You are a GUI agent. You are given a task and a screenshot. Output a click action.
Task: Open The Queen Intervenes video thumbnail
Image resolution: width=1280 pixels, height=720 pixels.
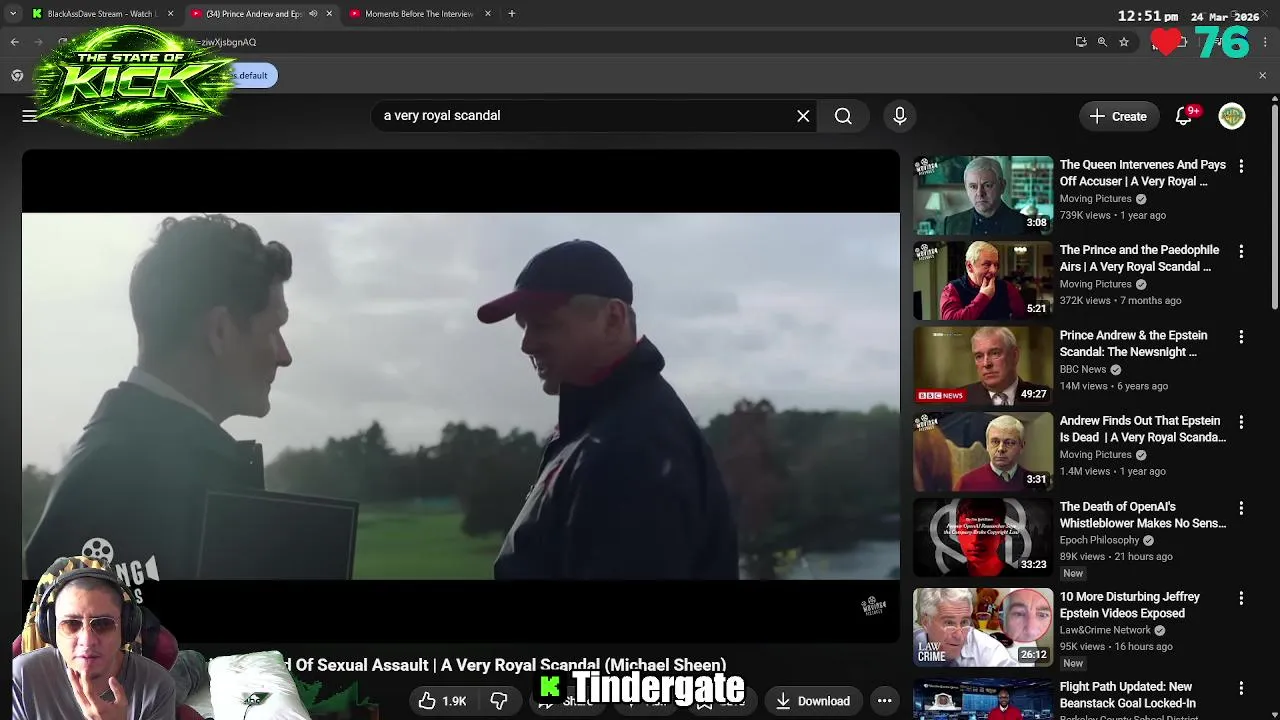(983, 195)
